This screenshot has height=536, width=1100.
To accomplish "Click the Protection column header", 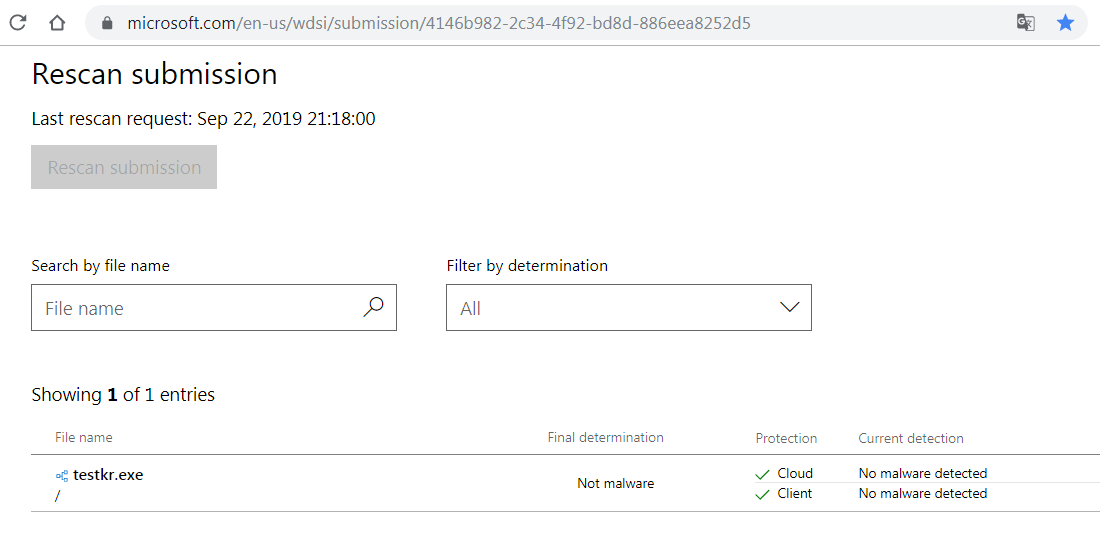I will click(x=786, y=438).
